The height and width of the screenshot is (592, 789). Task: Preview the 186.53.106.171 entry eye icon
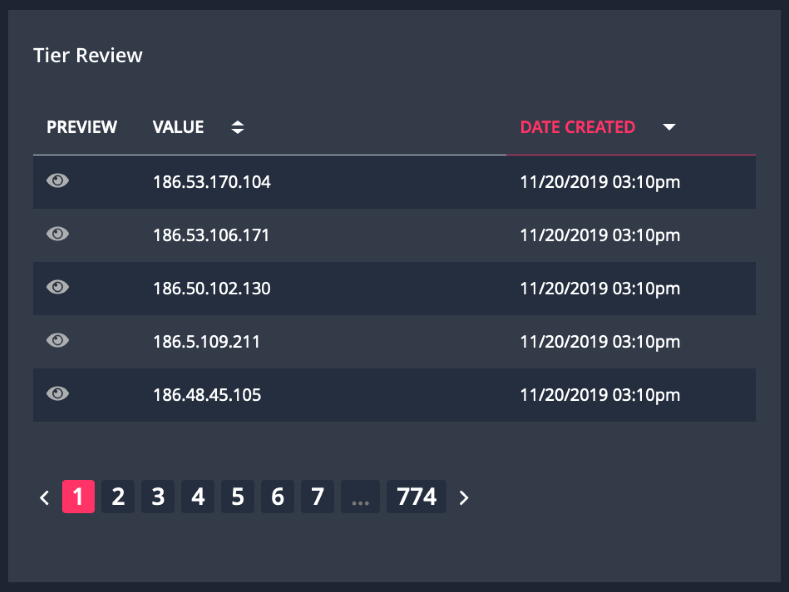click(57, 234)
